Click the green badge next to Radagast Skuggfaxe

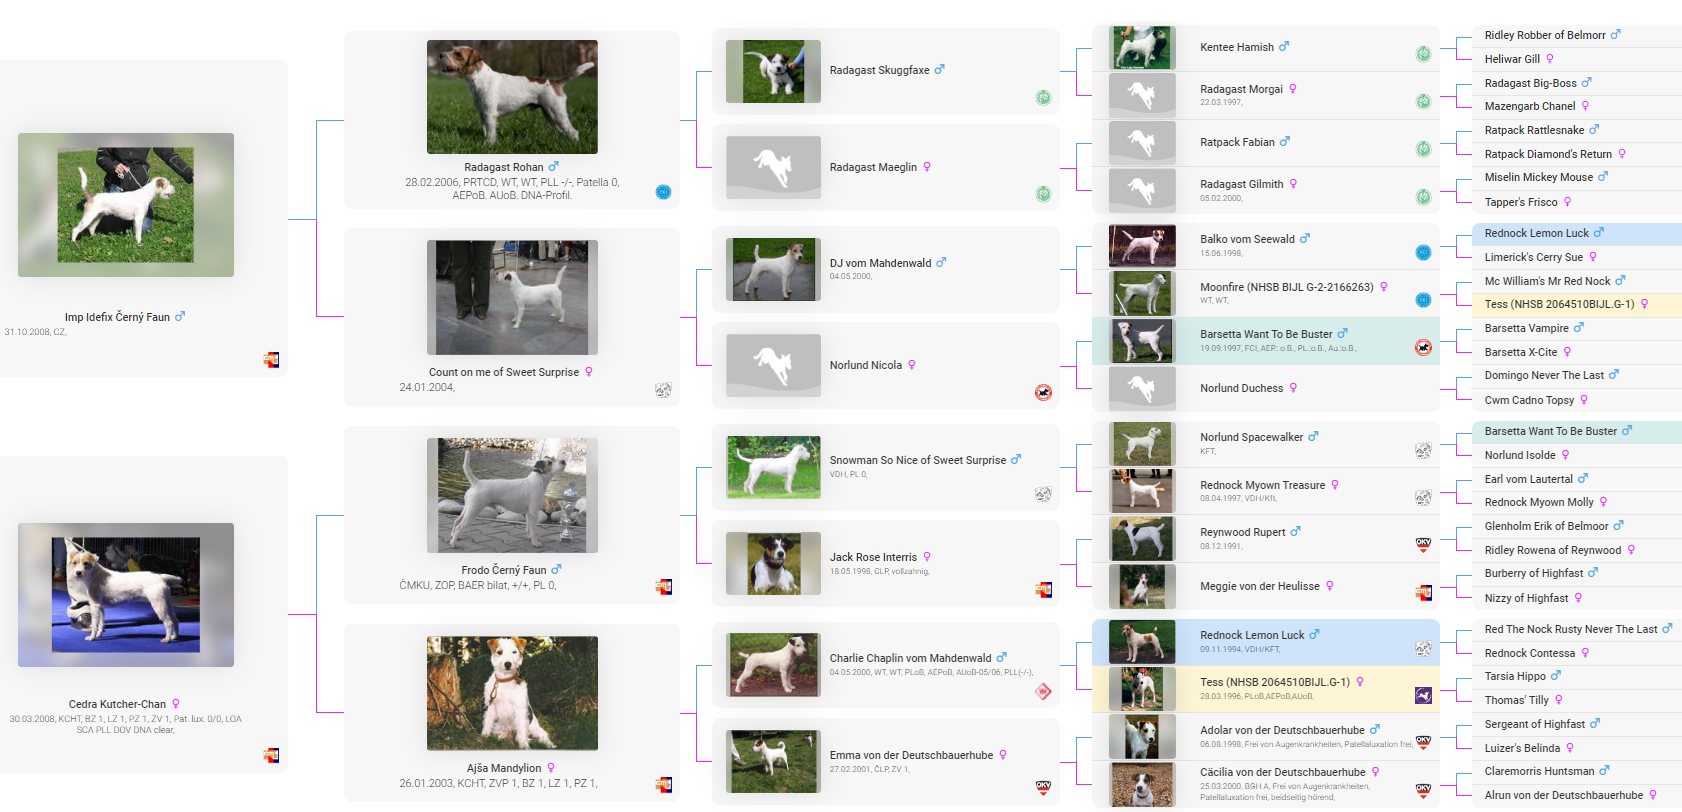tap(1043, 98)
